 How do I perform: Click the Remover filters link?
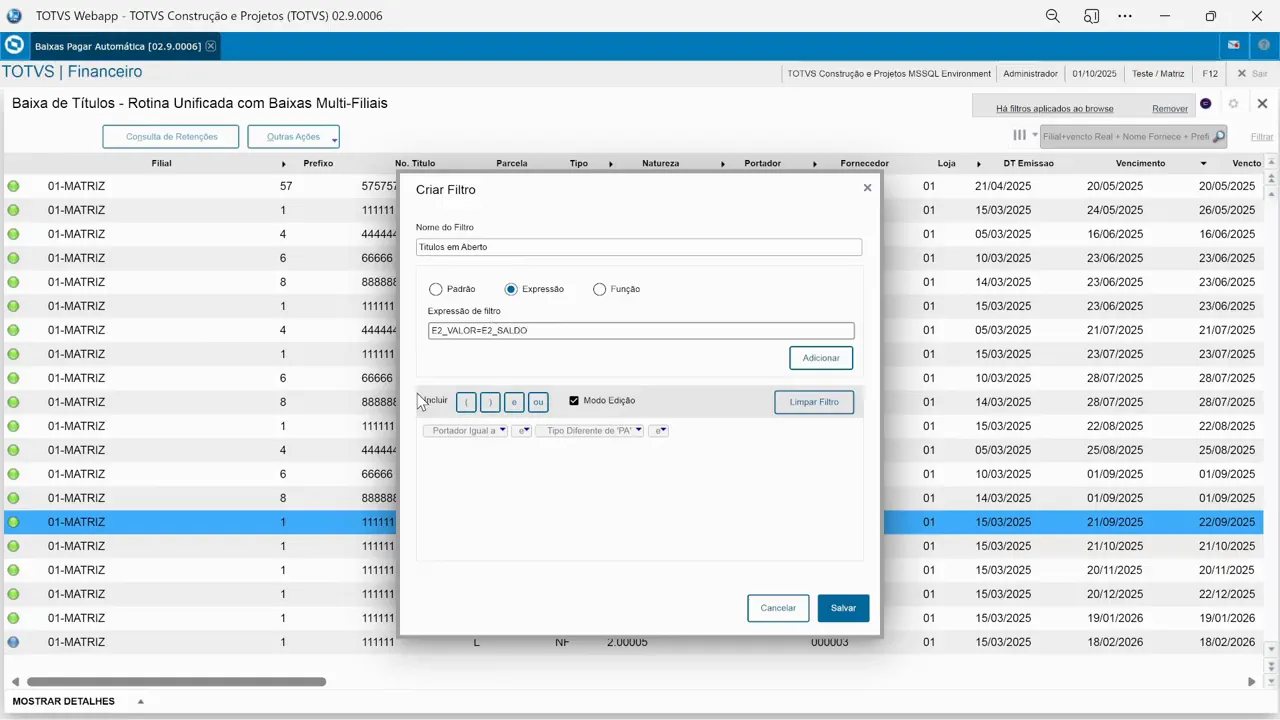click(x=1169, y=108)
